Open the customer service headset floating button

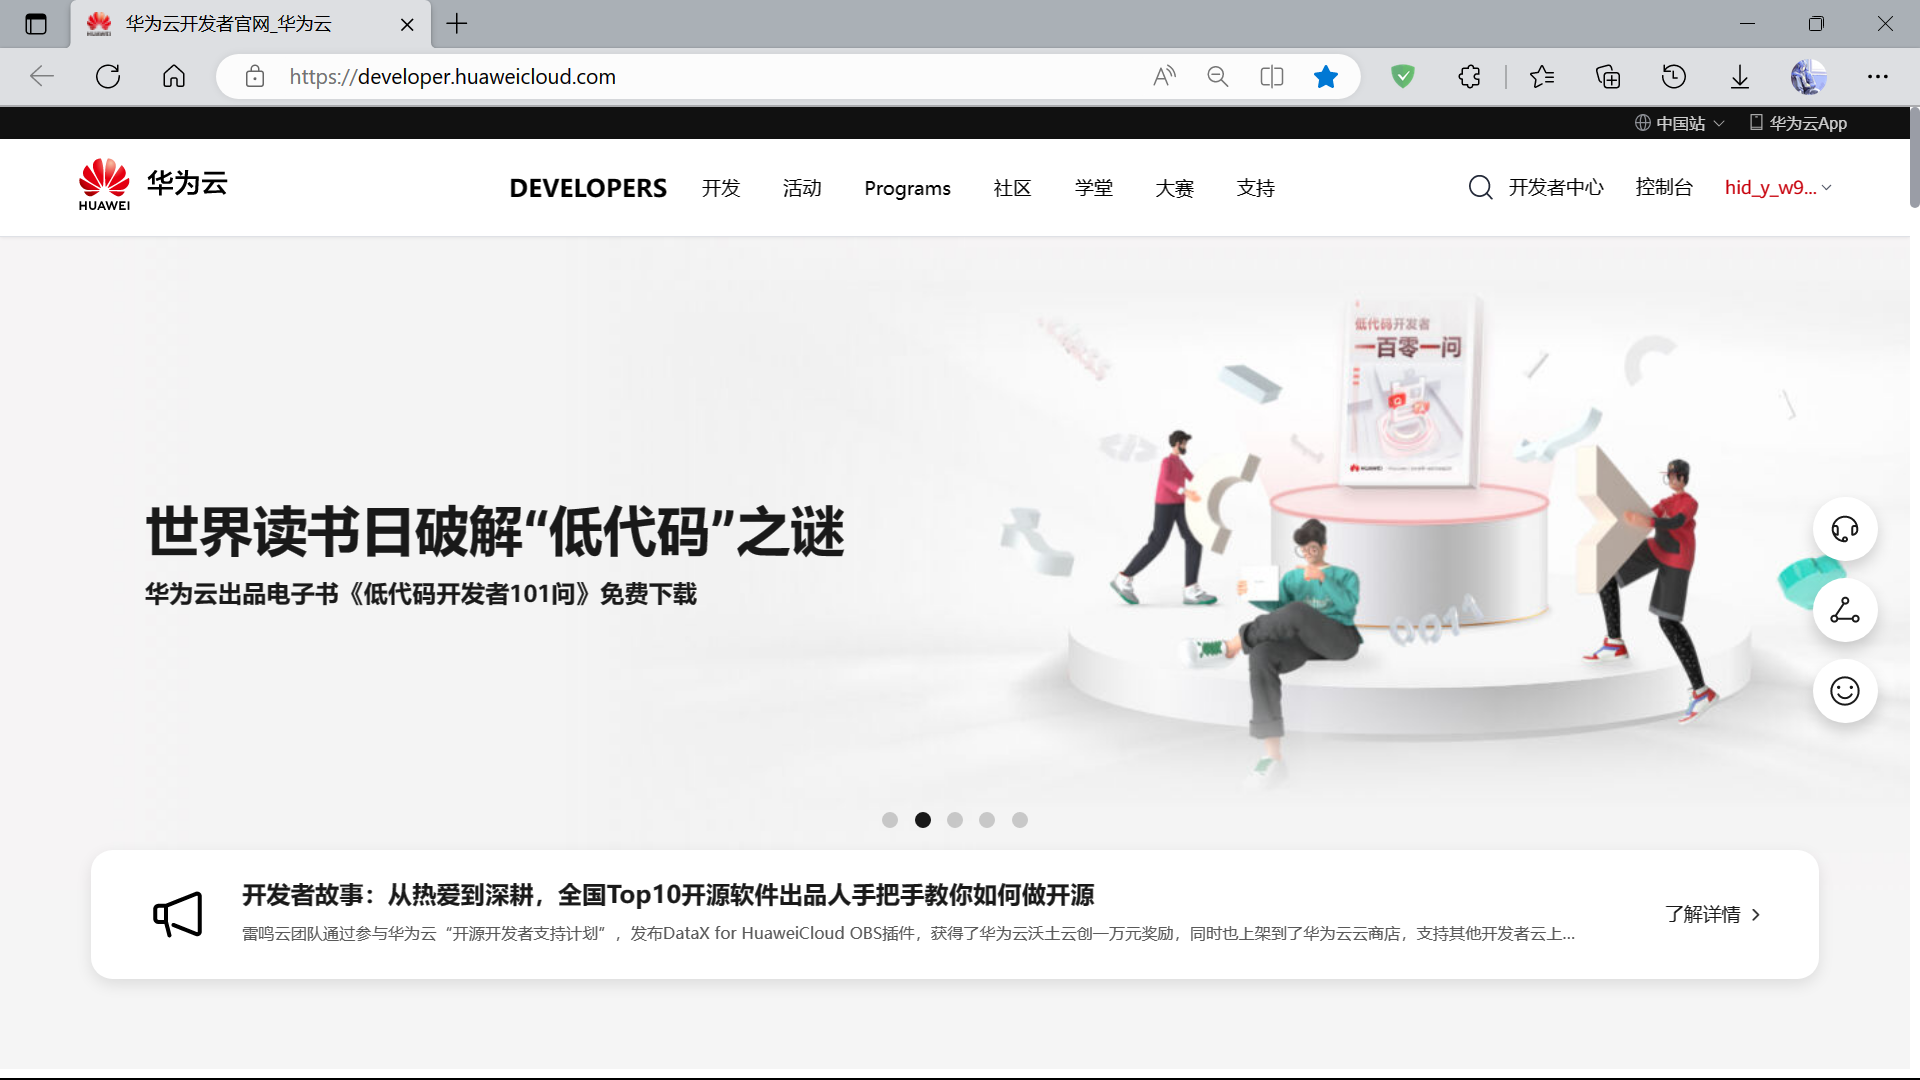pyautogui.click(x=1844, y=529)
